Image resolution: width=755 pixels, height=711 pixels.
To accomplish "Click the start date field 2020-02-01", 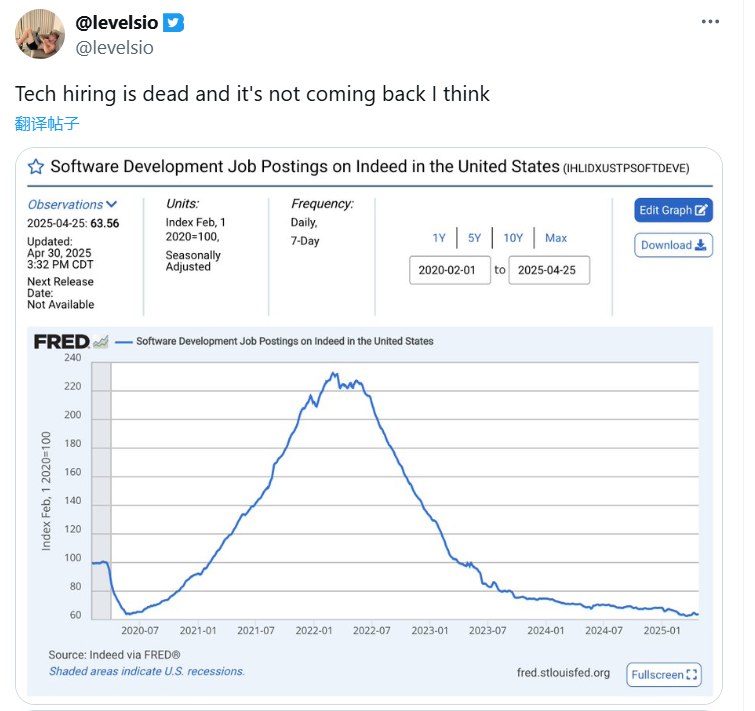I will [x=449, y=270].
